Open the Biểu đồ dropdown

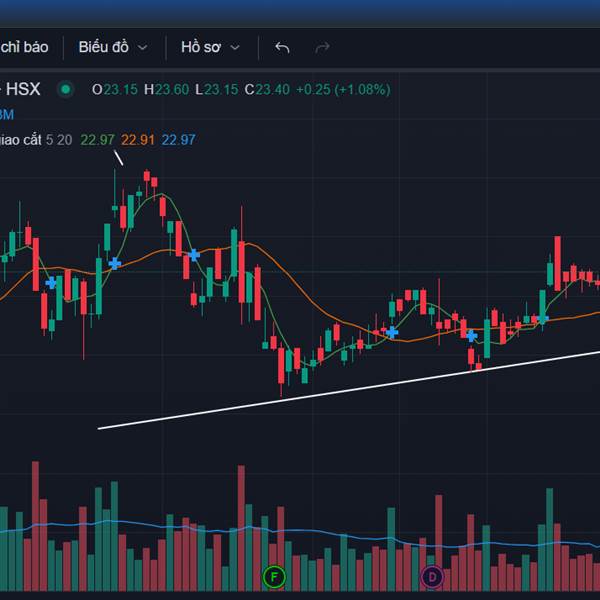pyautogui.click(x=112, y=47)
